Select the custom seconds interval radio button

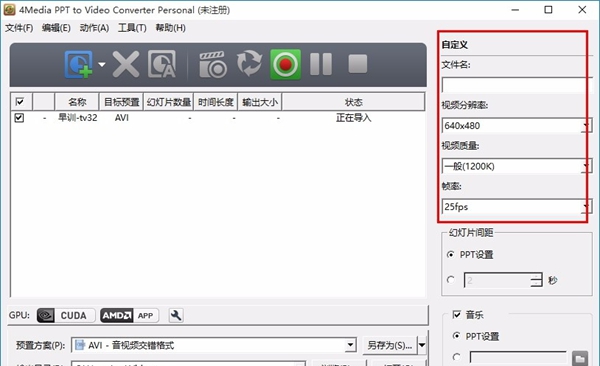click(451, 280)
